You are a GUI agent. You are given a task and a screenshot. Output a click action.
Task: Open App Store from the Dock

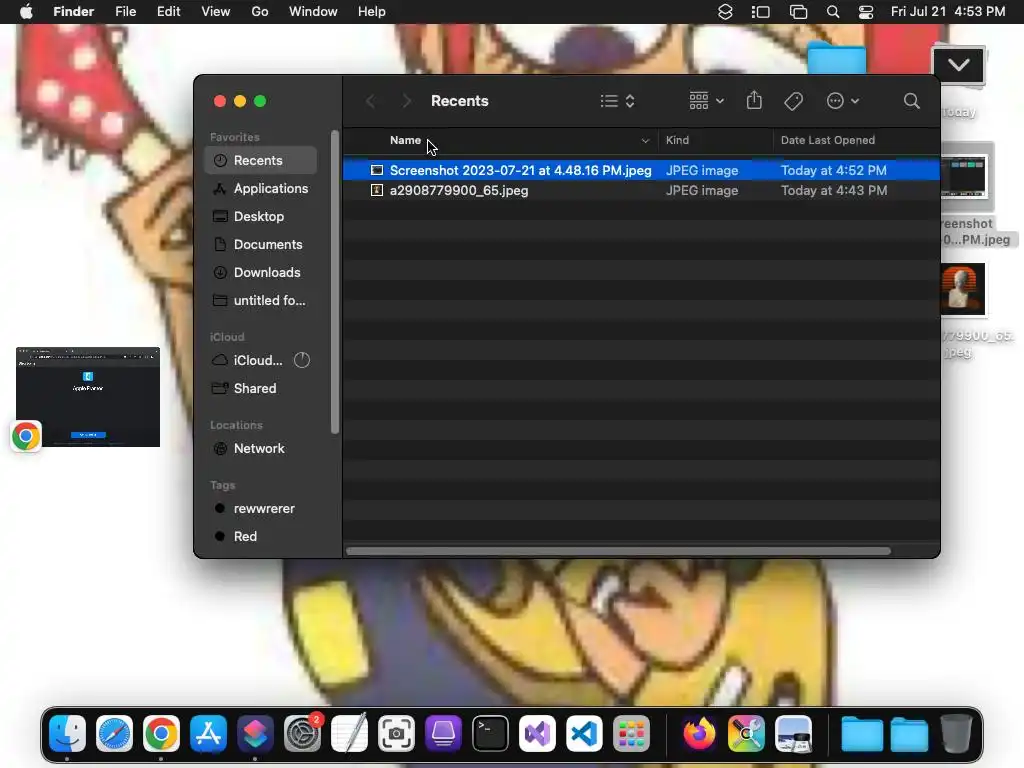pyautogui.click(x=208, y=733)
